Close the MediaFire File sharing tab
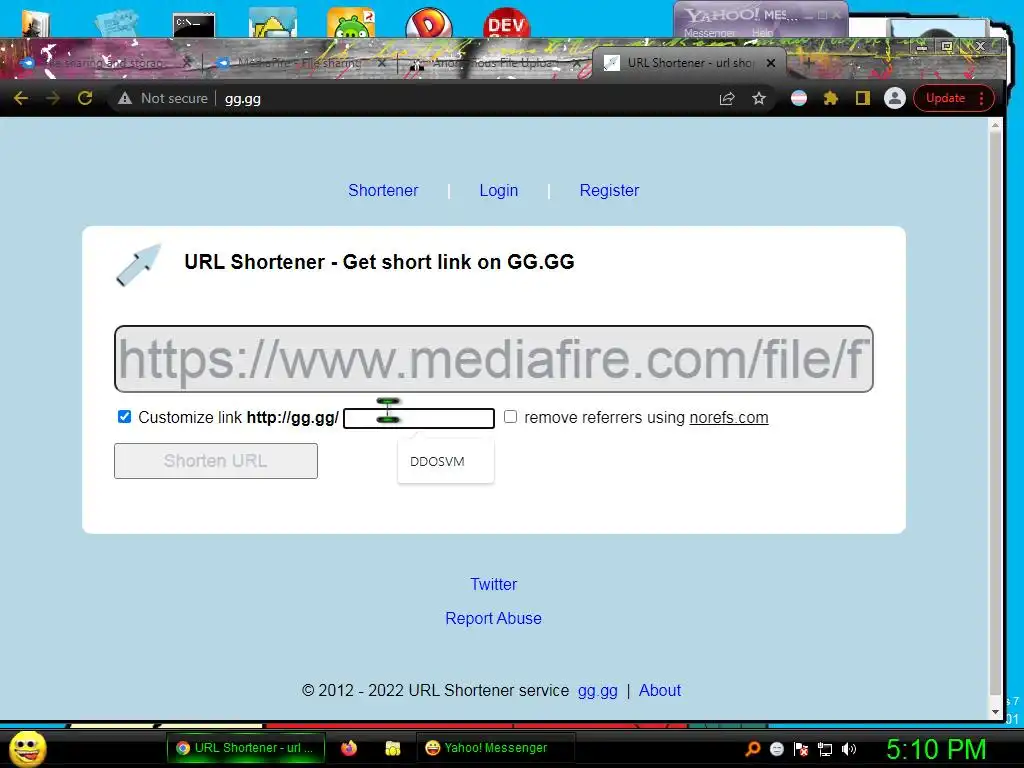Viewport: 1024px width, 768px height. point(381,63)
